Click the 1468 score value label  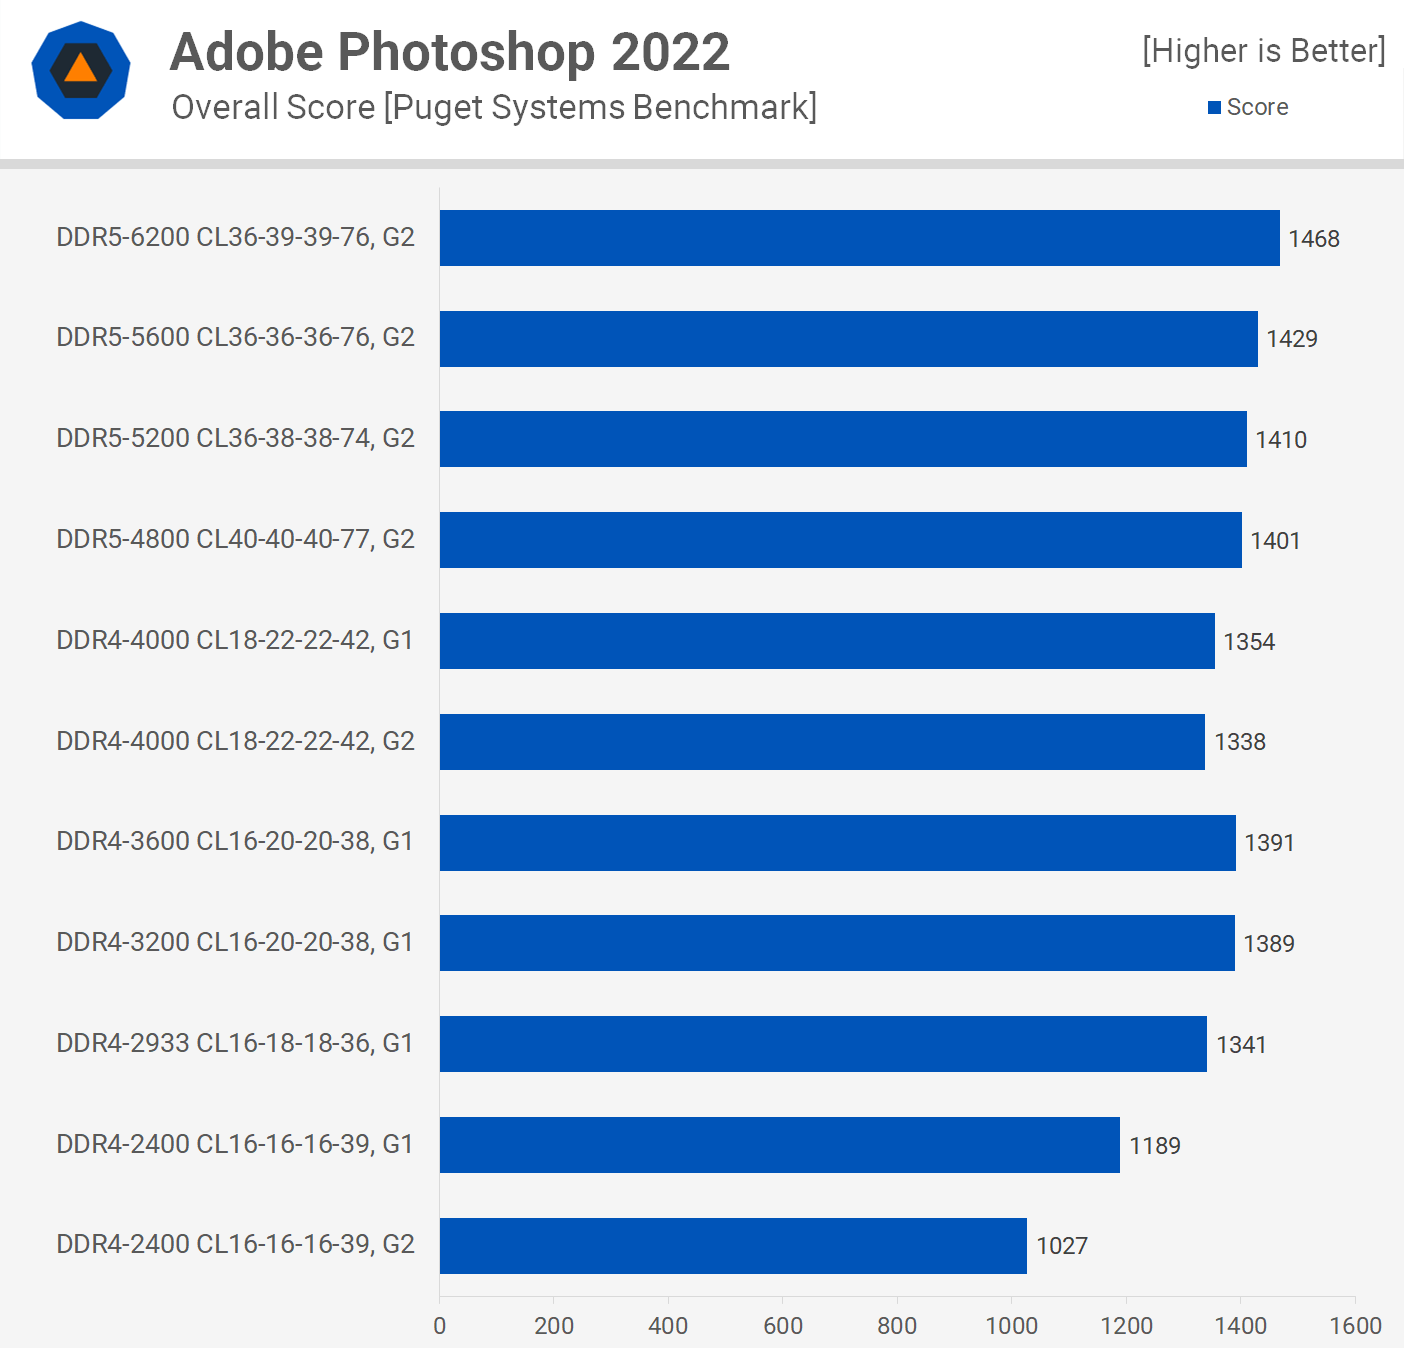coord(1314,239)
